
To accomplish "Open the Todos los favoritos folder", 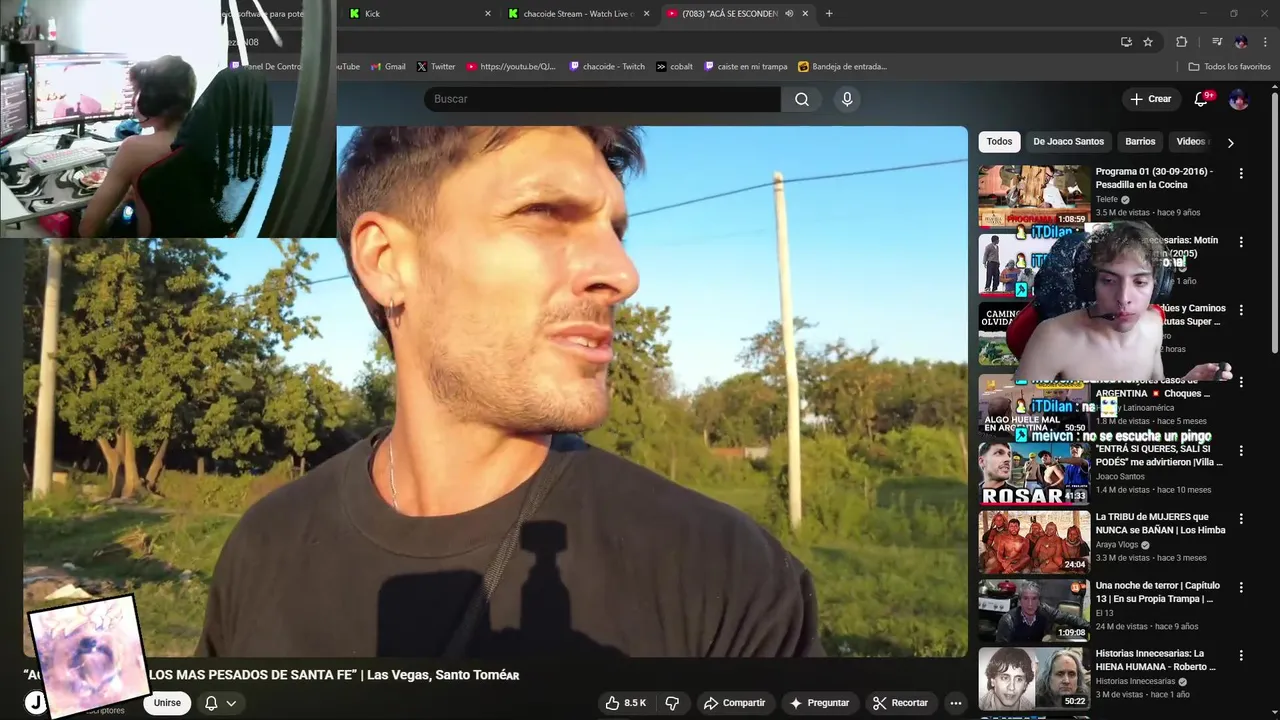I will pyautogui.click(x=1230, y=66).
